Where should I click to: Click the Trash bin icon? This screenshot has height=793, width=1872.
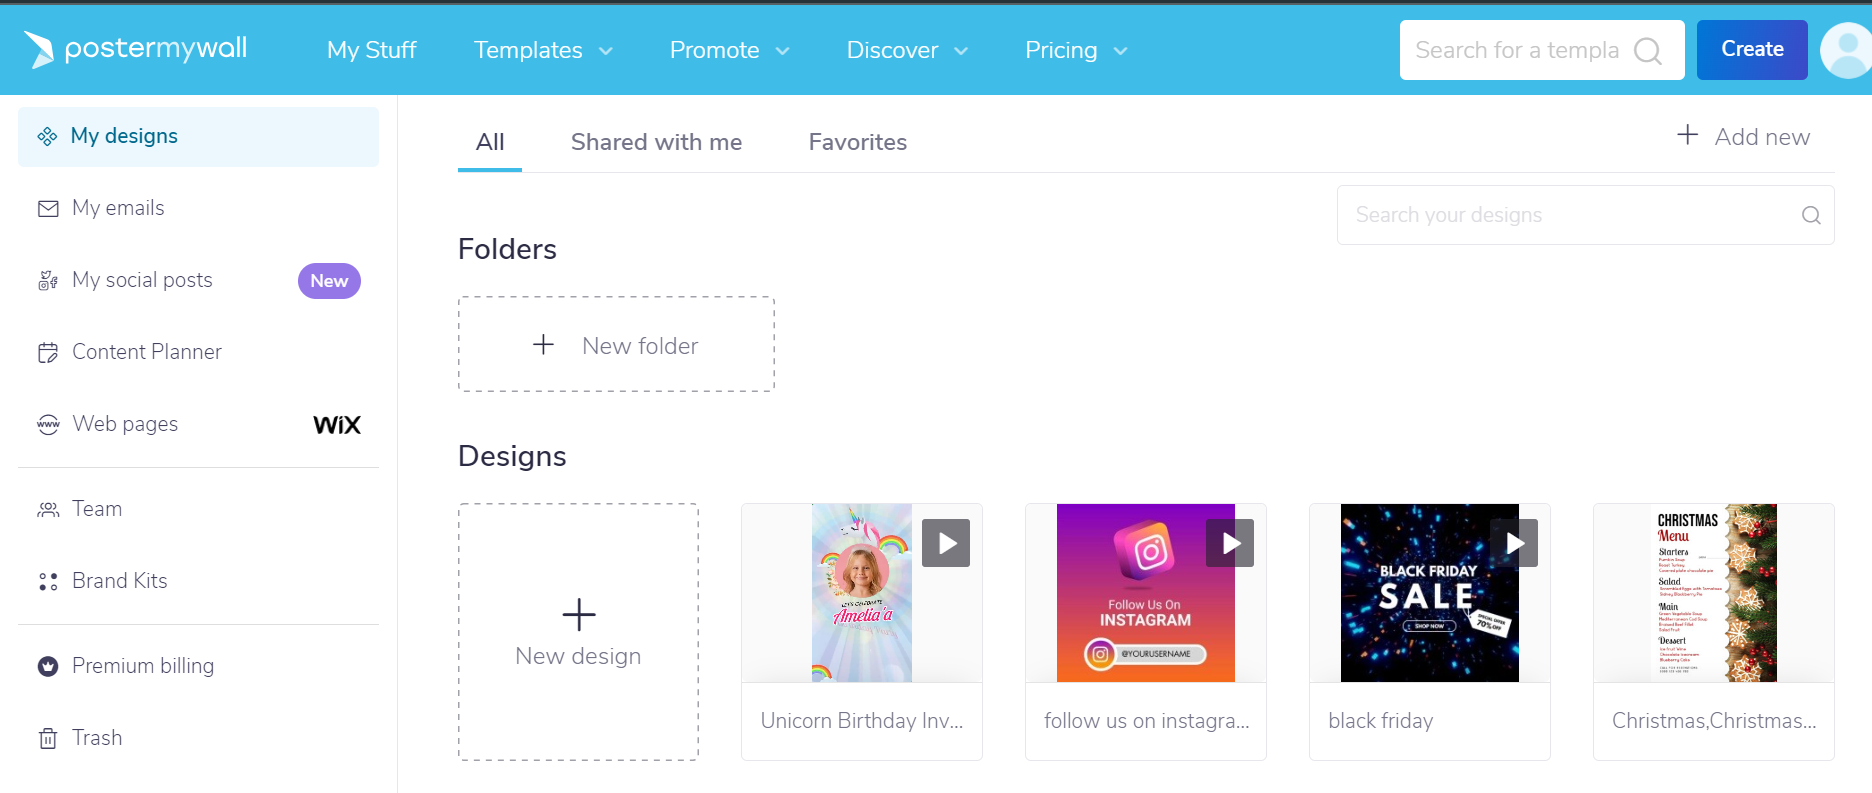click(48, 738)
